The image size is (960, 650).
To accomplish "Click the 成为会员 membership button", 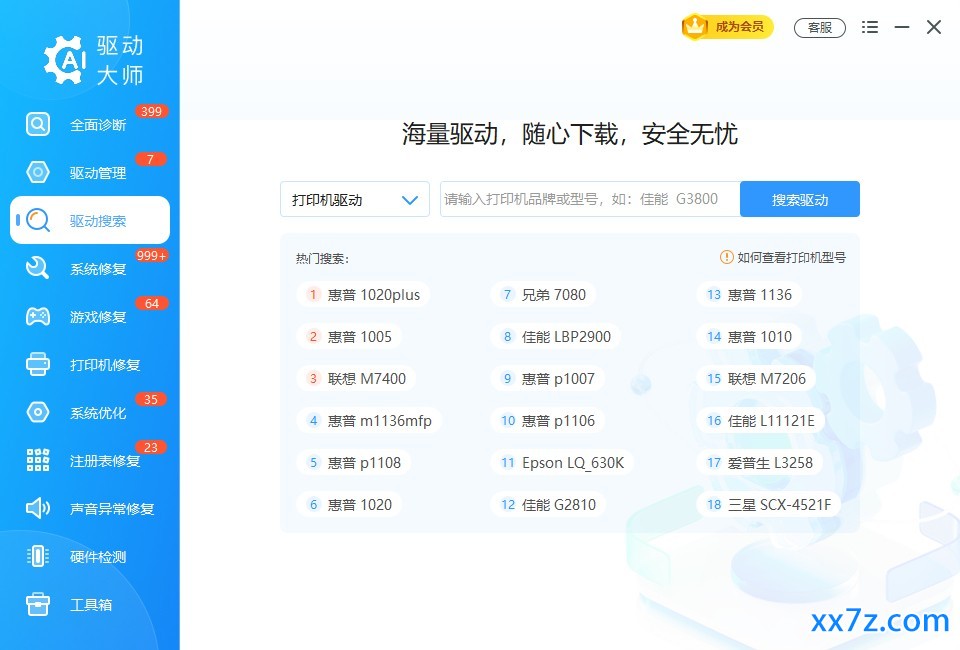I will tap(727, 27).
